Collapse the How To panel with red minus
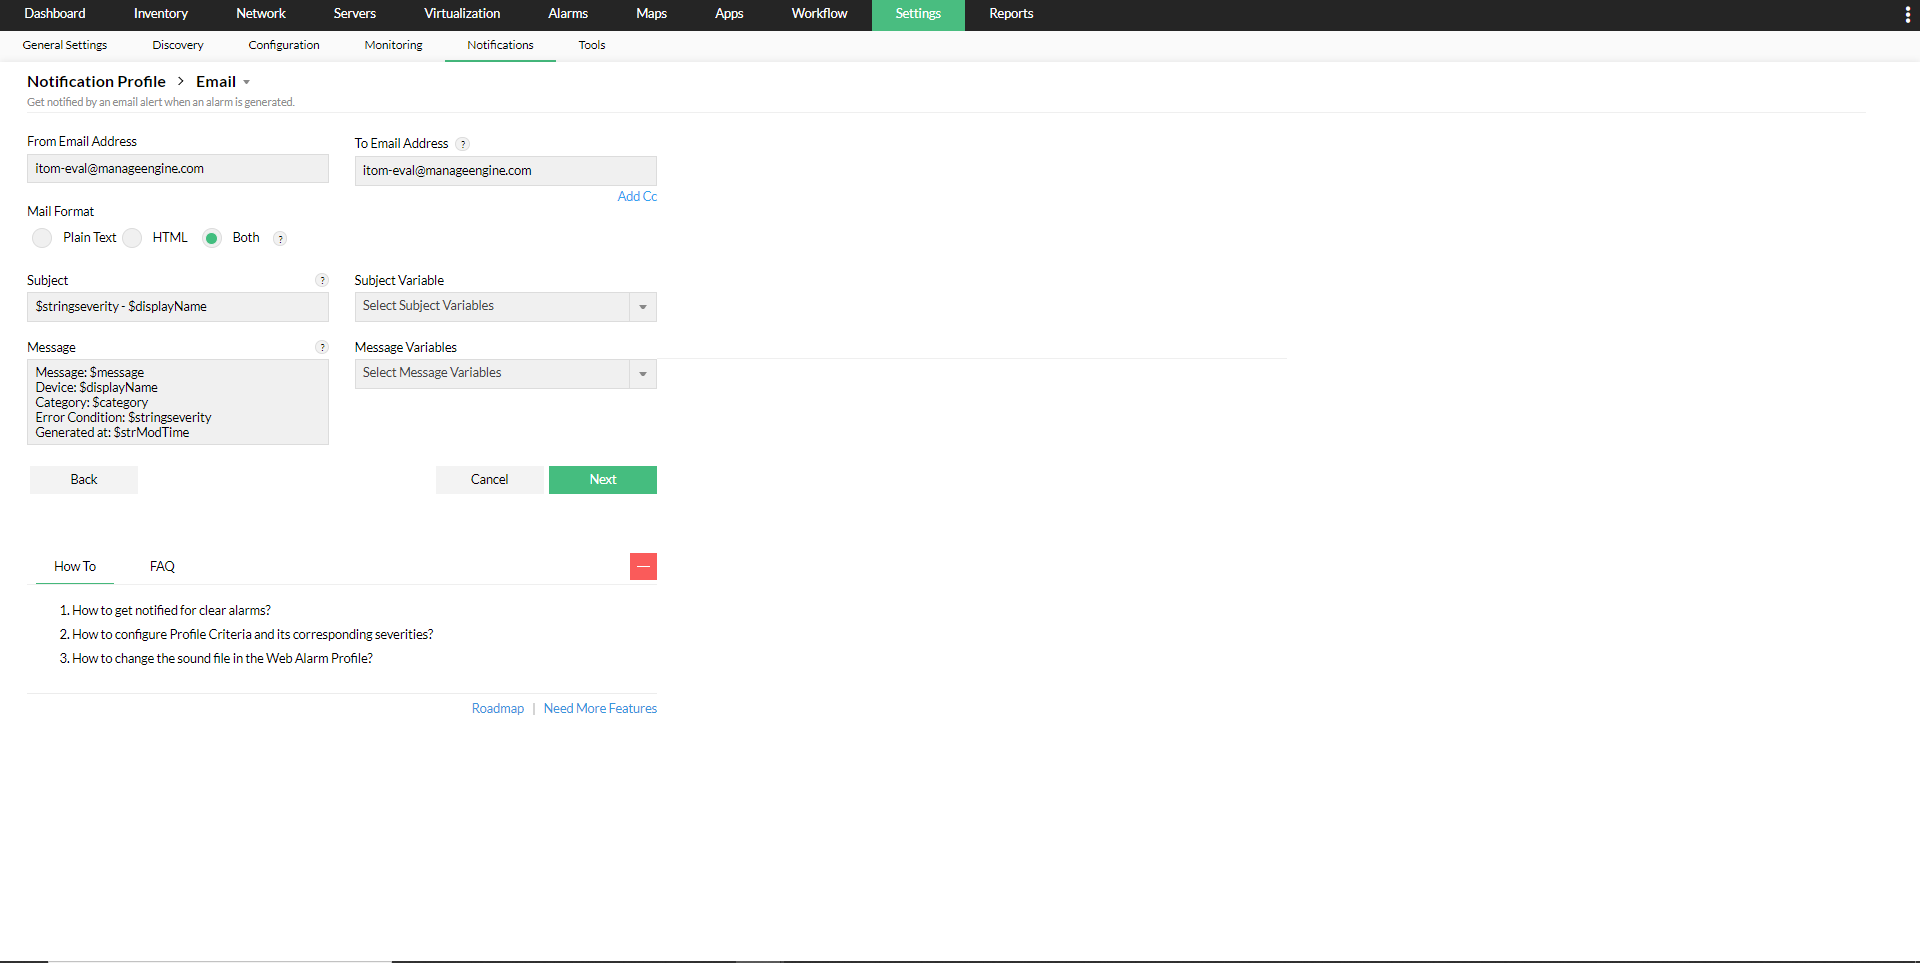 (643, 567)
